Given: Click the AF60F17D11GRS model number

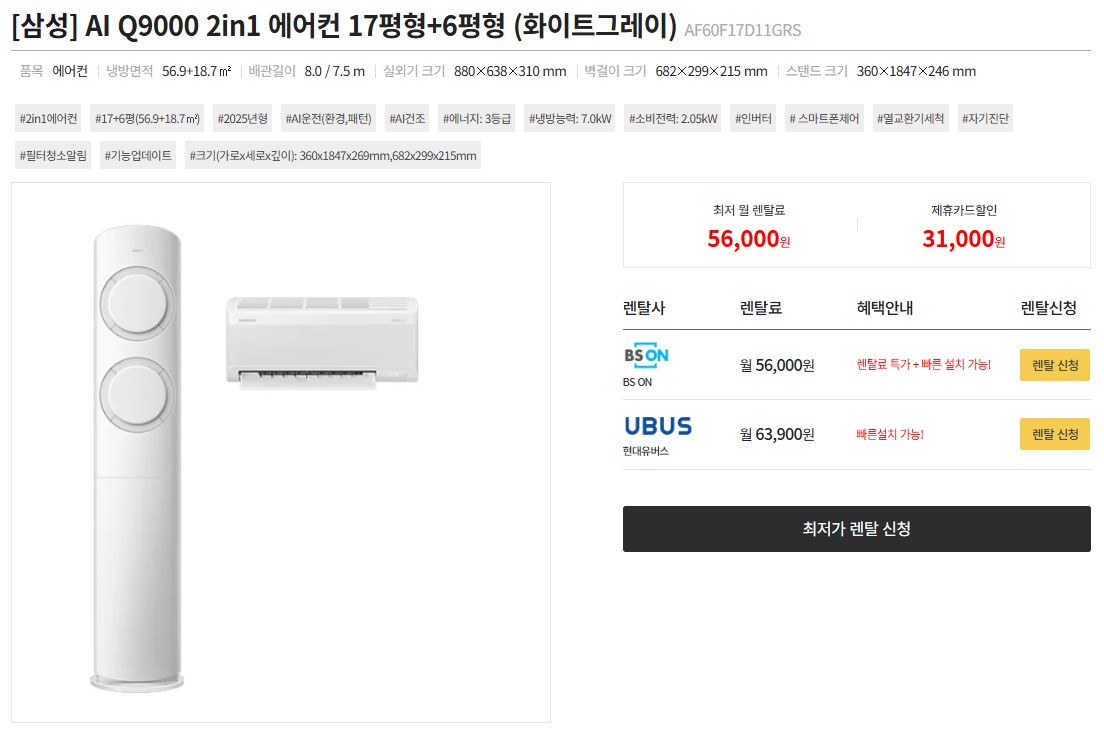Looking at the screenshot, I should pos(742,31).
